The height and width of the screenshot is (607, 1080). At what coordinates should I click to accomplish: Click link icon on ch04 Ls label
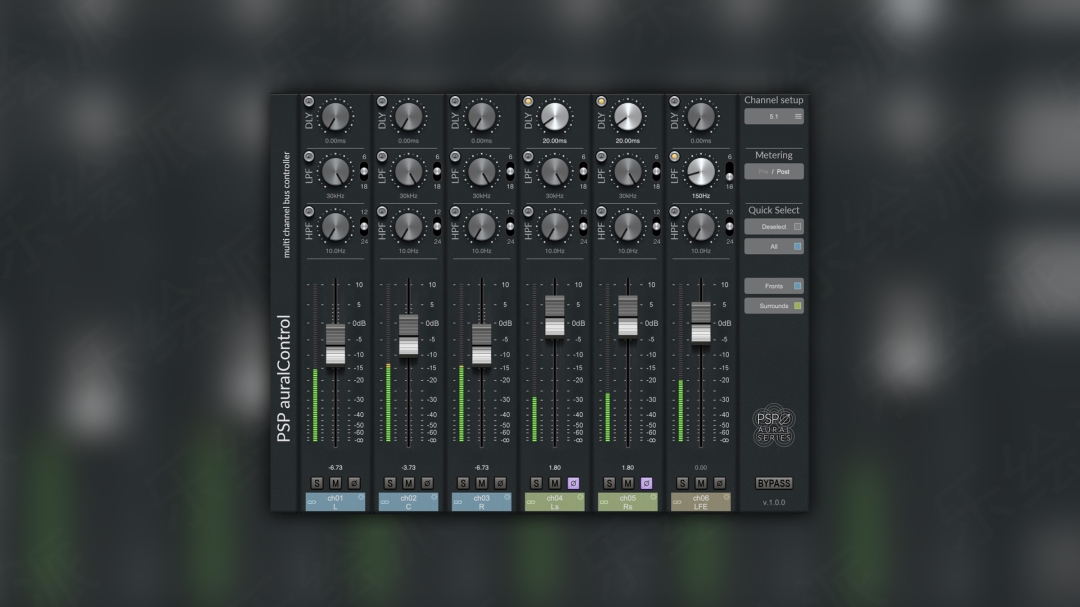(531, 502)
